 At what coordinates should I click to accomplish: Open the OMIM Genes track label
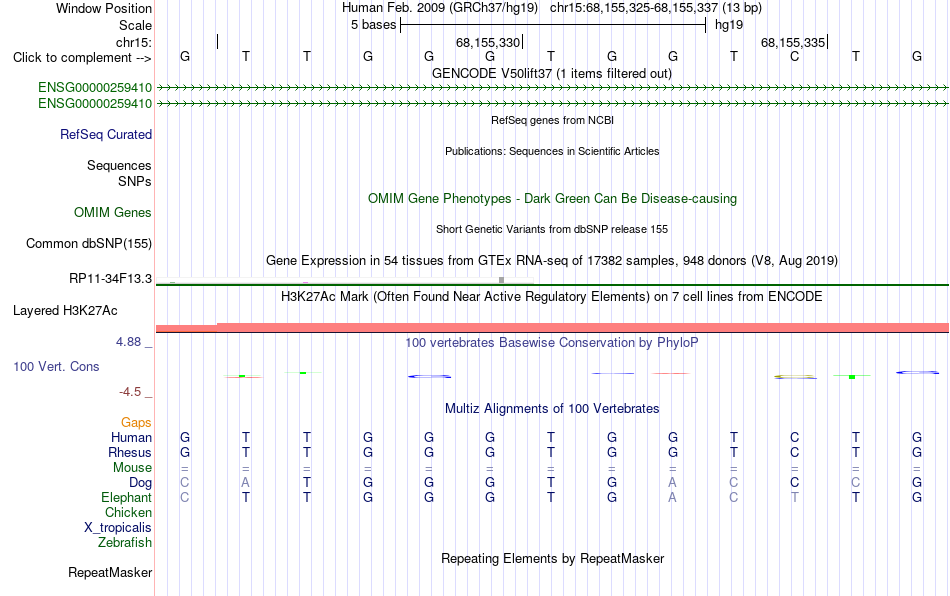pyautogui.click(x=113, y=213)
